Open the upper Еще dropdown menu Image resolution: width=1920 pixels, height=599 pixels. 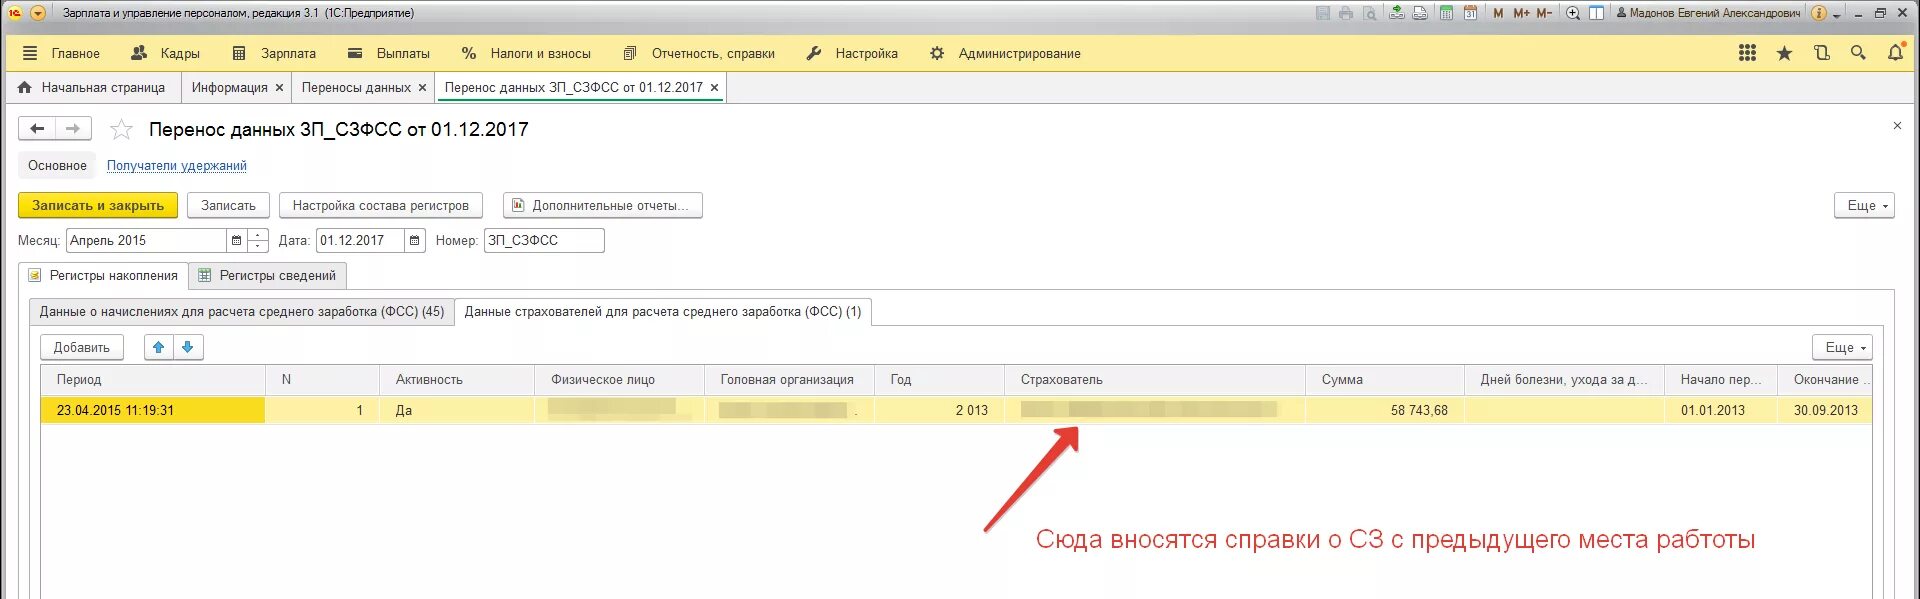click(1864, 205)
